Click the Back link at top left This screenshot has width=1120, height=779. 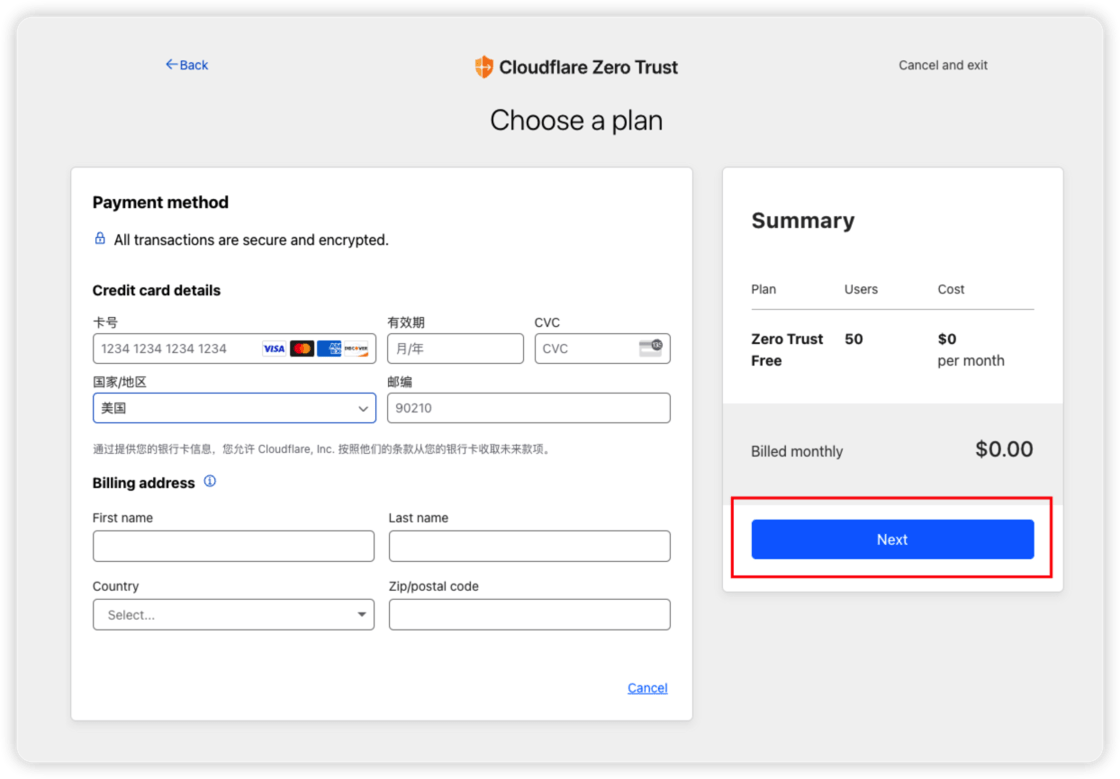tap(187, 64)
